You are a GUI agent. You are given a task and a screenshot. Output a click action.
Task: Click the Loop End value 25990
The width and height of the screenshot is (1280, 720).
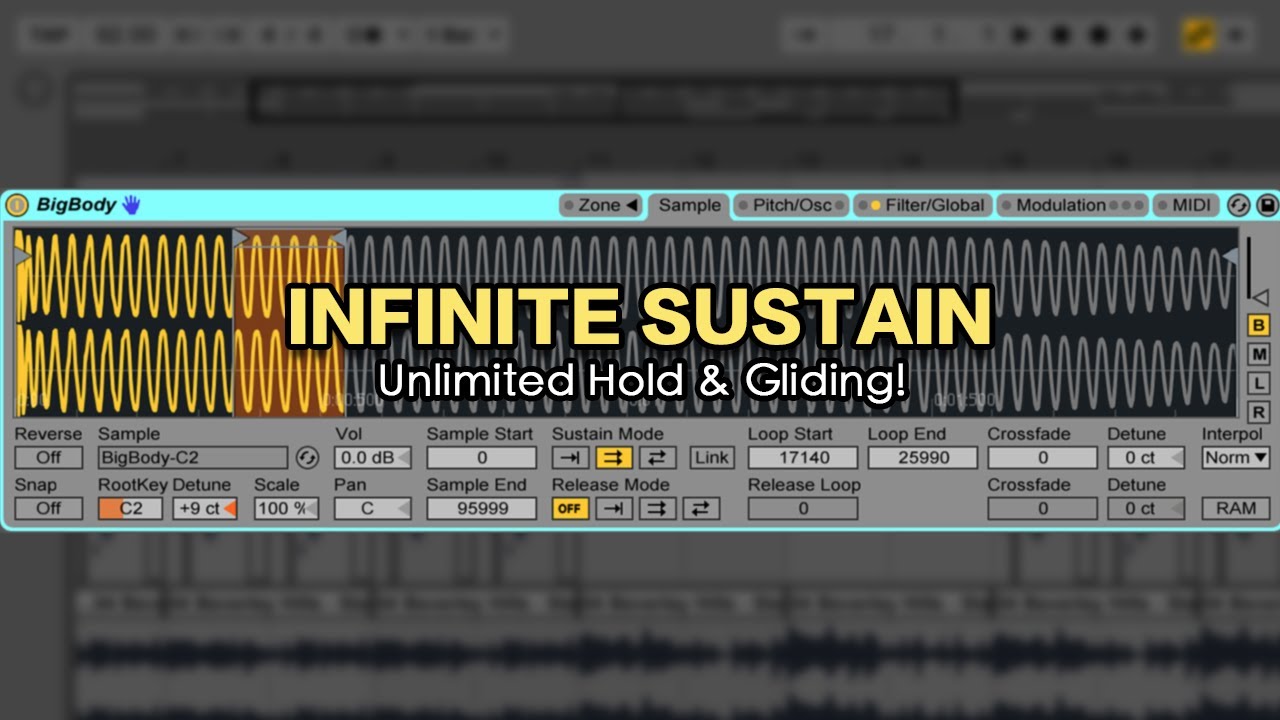pyautogui.click(x=923, y=458)
